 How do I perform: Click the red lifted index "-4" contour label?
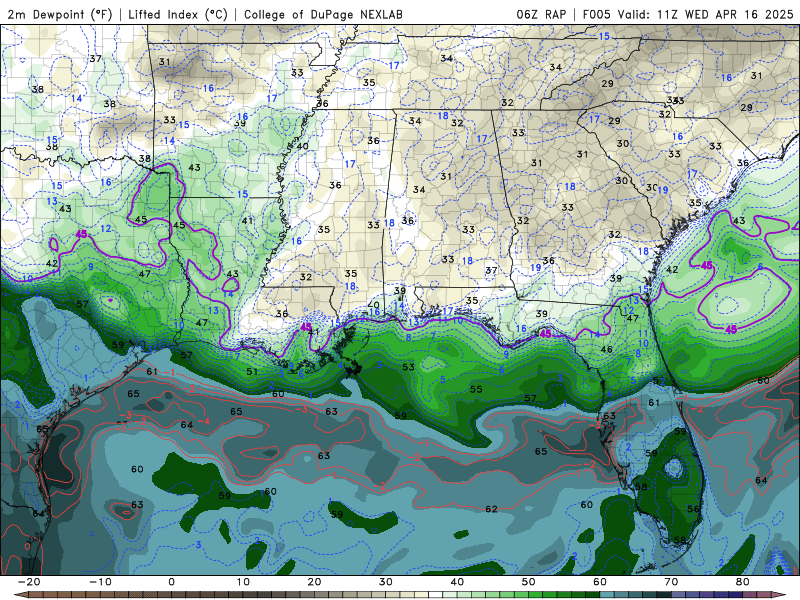(204, 421)
